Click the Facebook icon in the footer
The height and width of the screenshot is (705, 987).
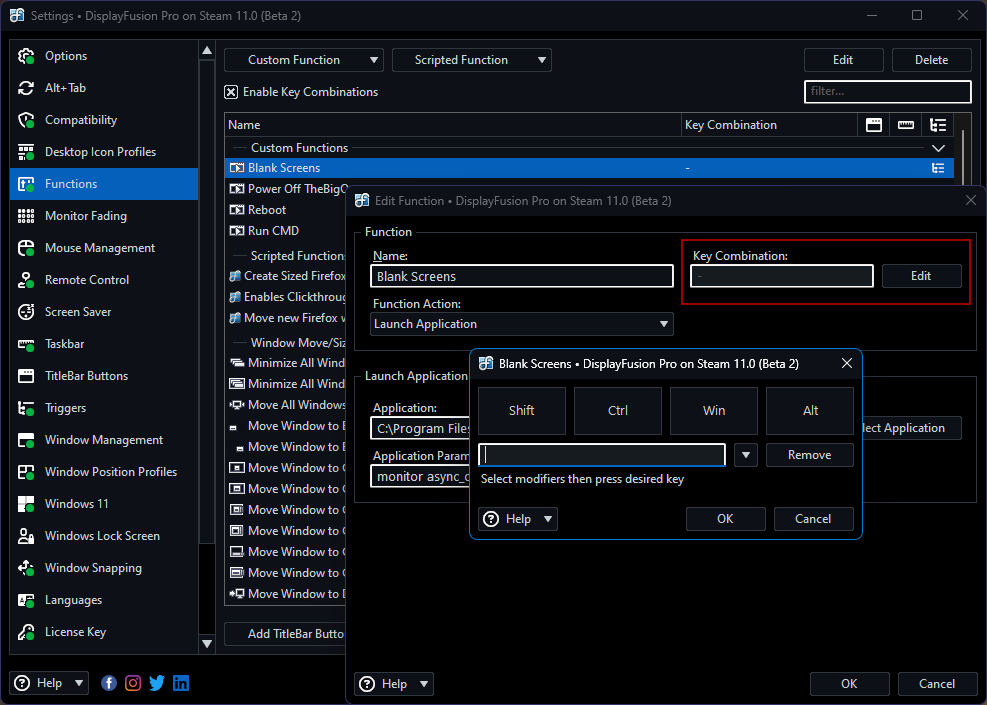click(109, 683)
